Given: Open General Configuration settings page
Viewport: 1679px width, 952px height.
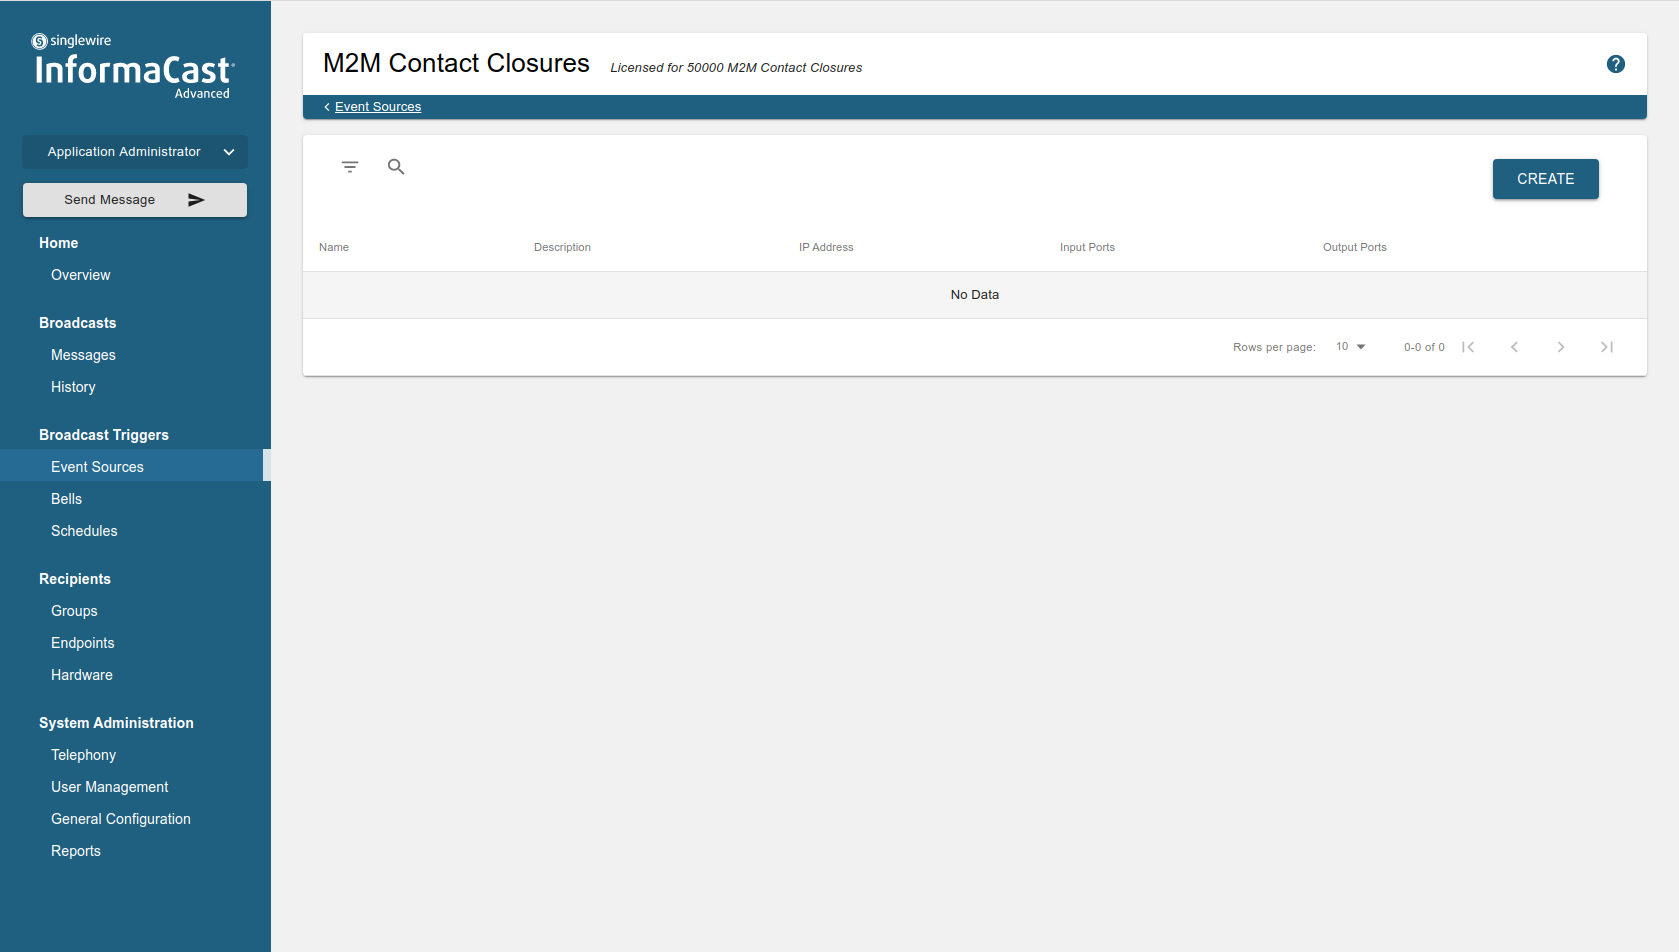Looking at the screenshot, I should click(120, 819).
